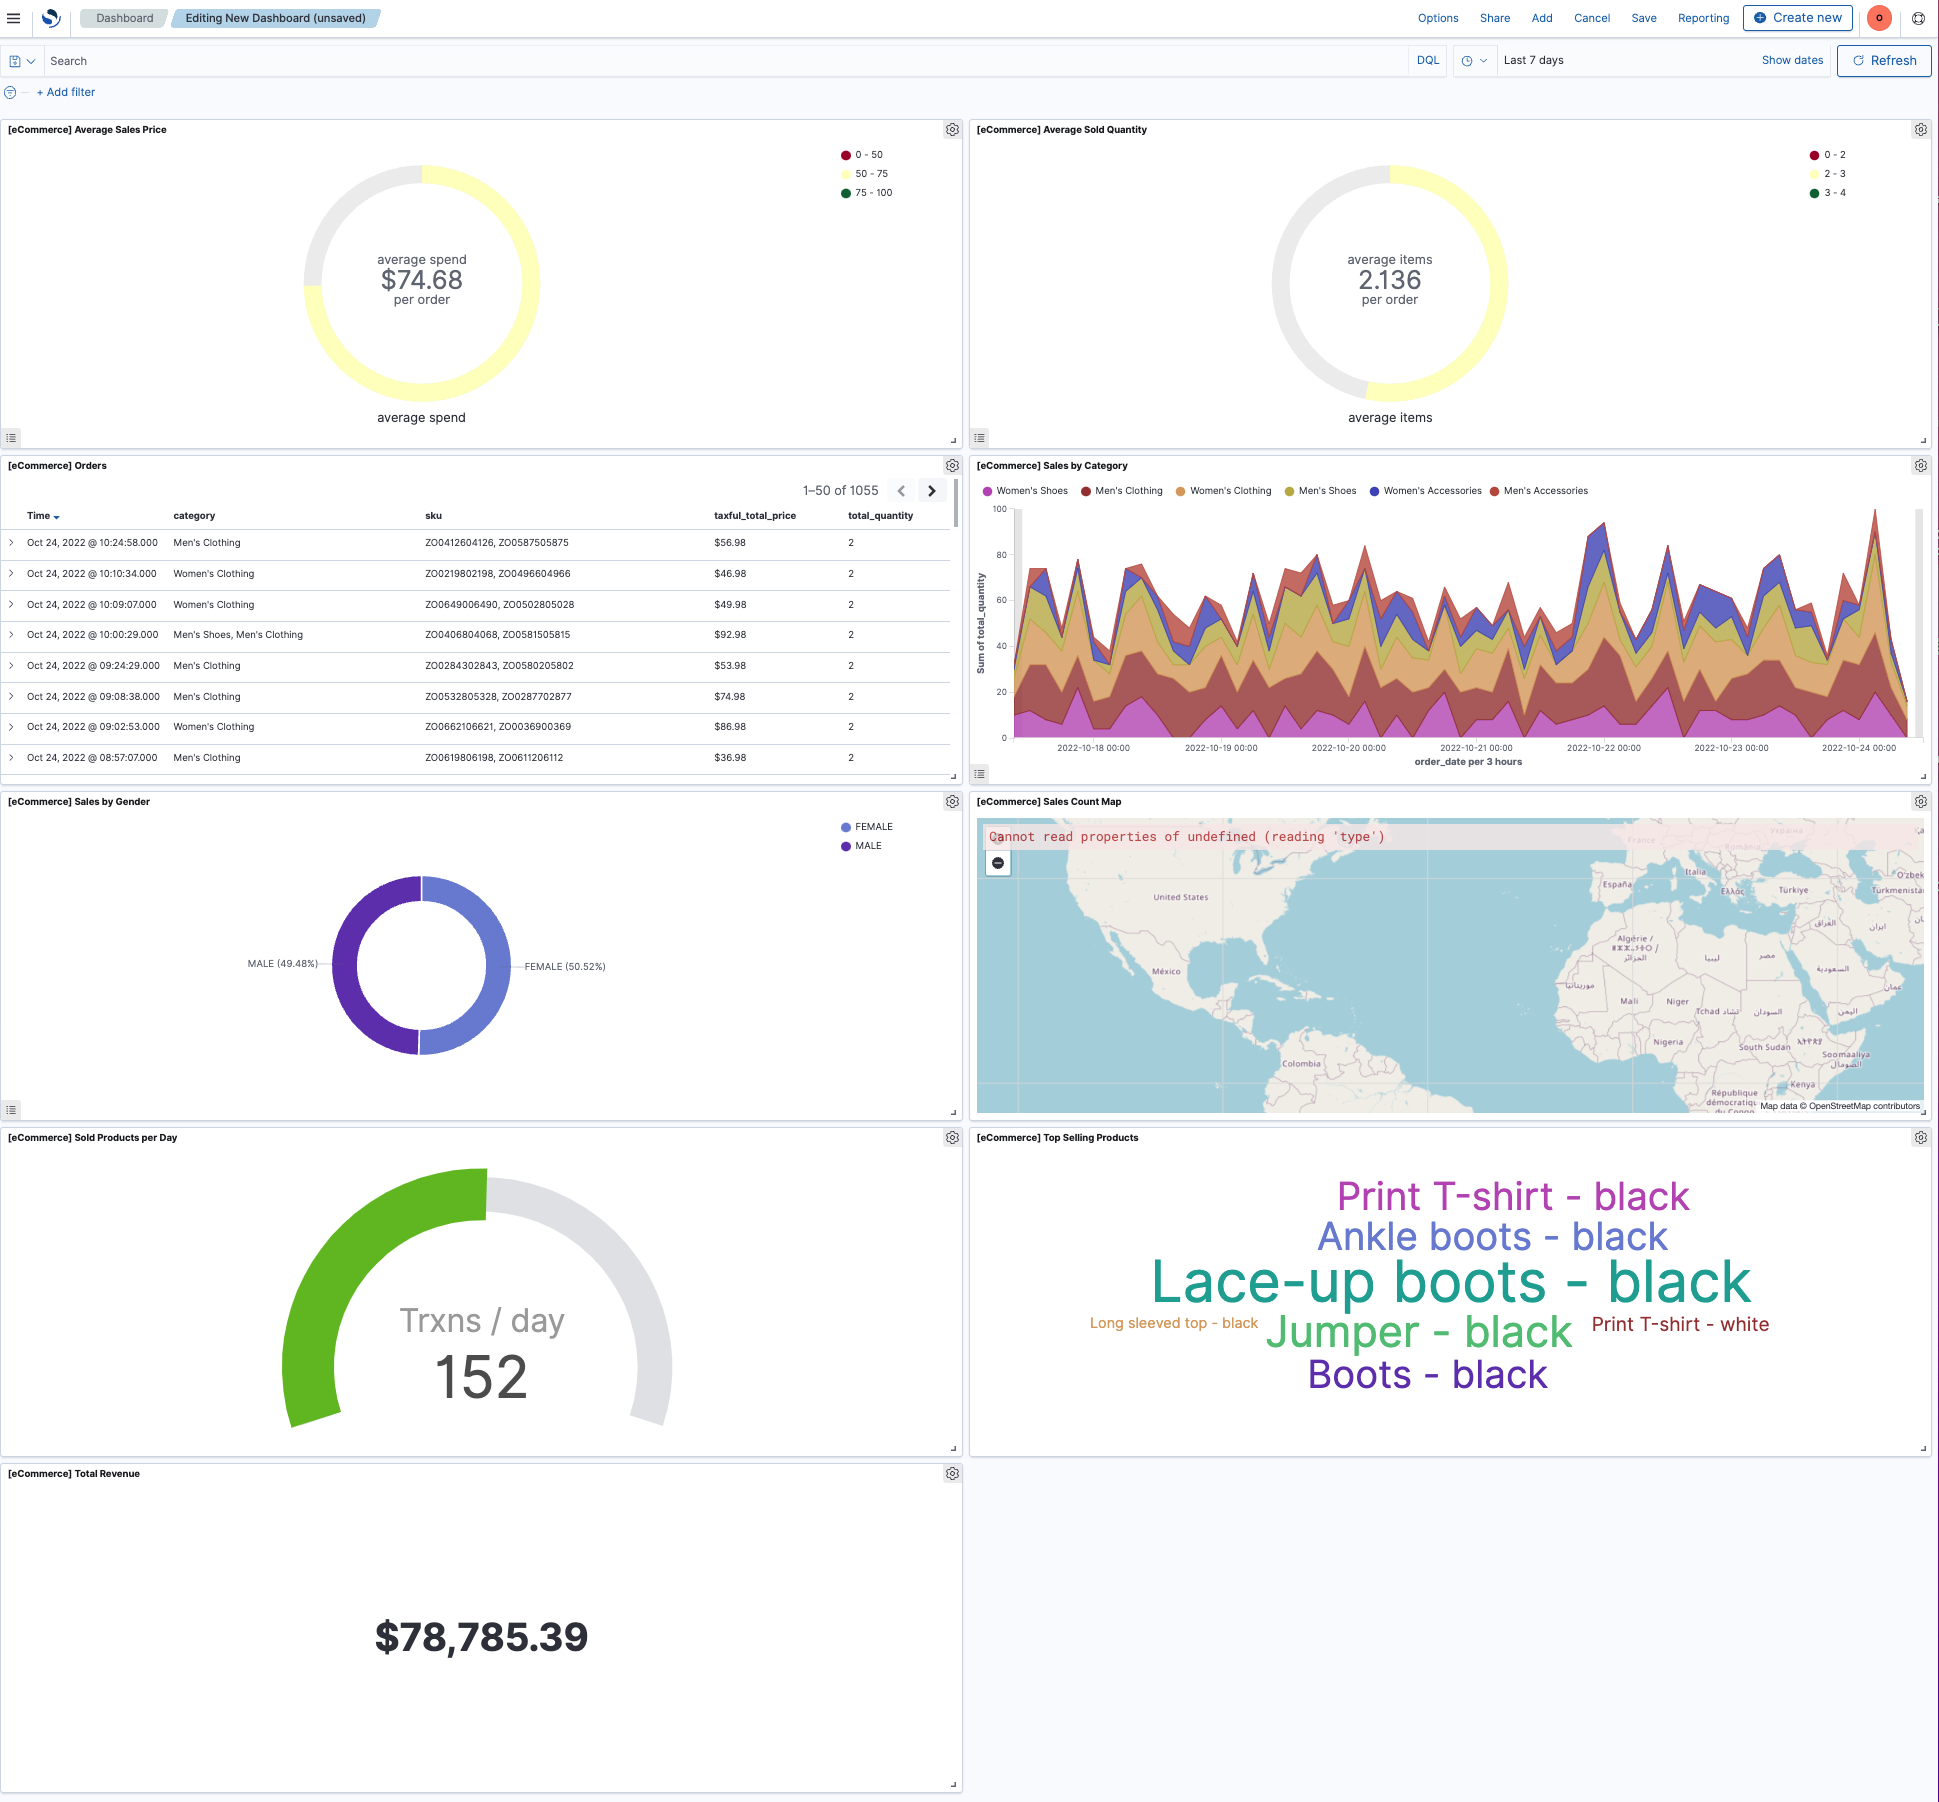
Task: Click the Show dates link
Action: coord(1792,61)
